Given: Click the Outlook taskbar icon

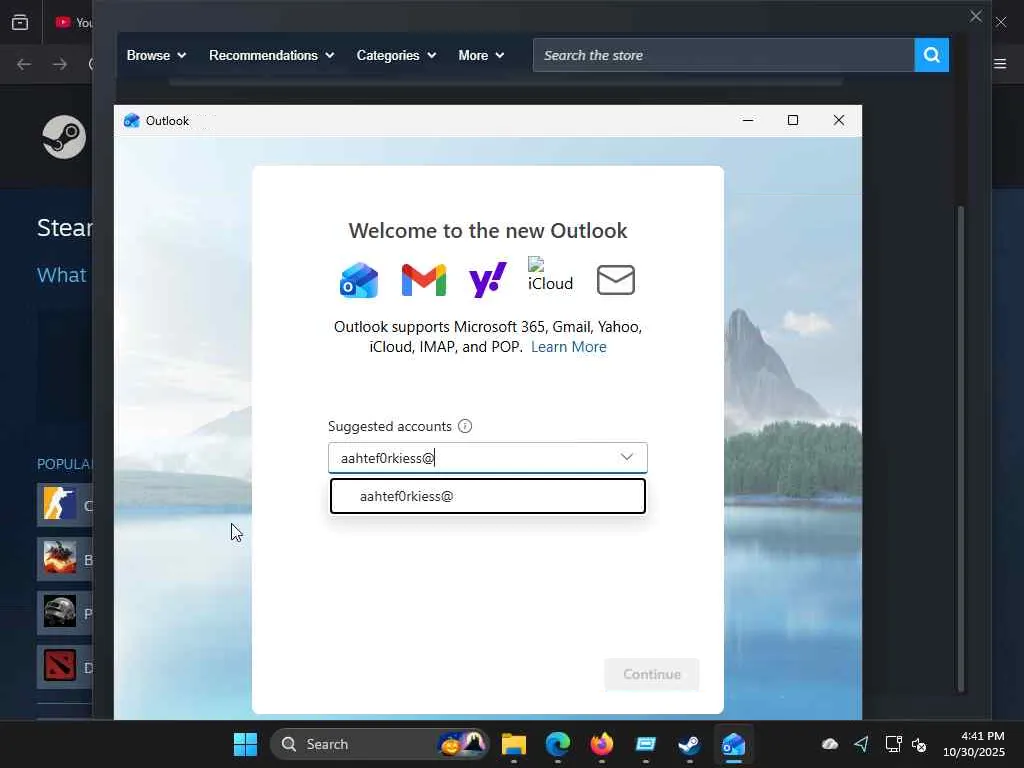Looking at the screenshot, I should tap(733, 744).
